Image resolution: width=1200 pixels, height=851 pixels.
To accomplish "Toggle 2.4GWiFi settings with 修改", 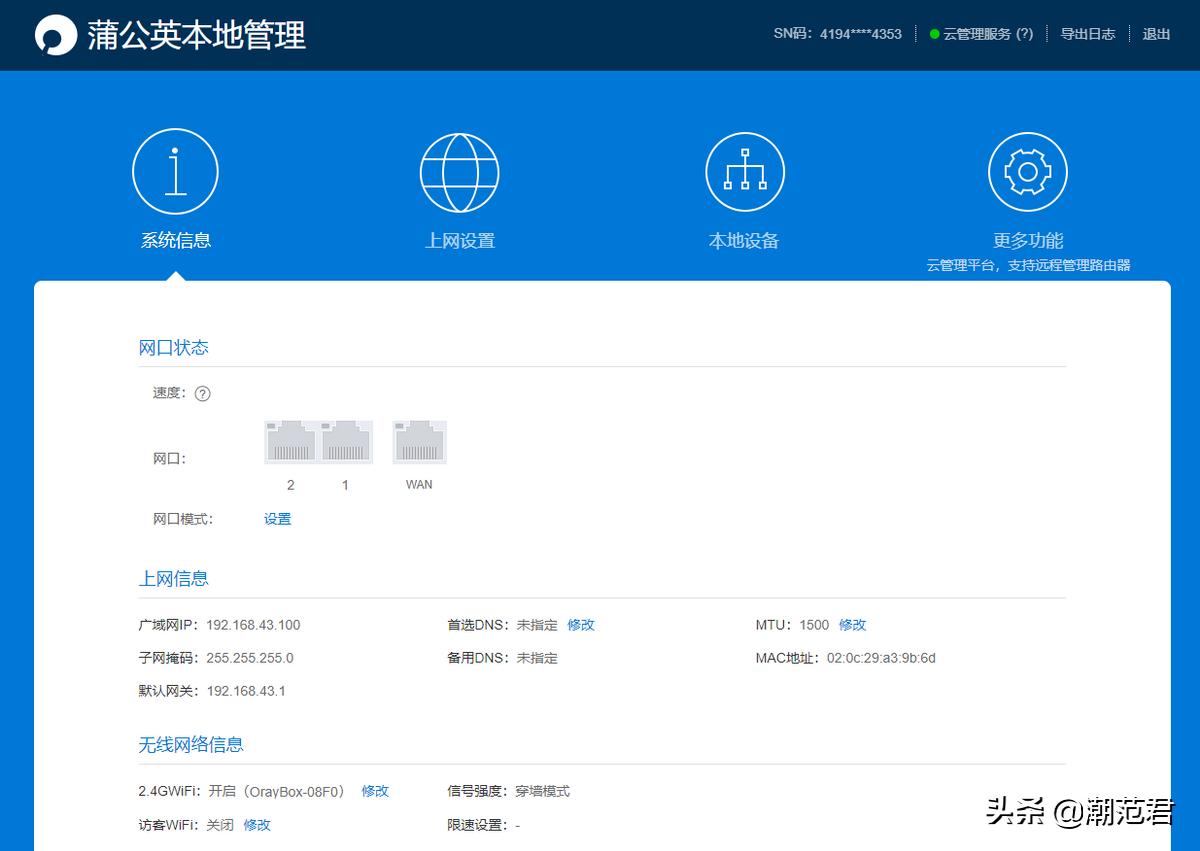I will tap(374, 790).
